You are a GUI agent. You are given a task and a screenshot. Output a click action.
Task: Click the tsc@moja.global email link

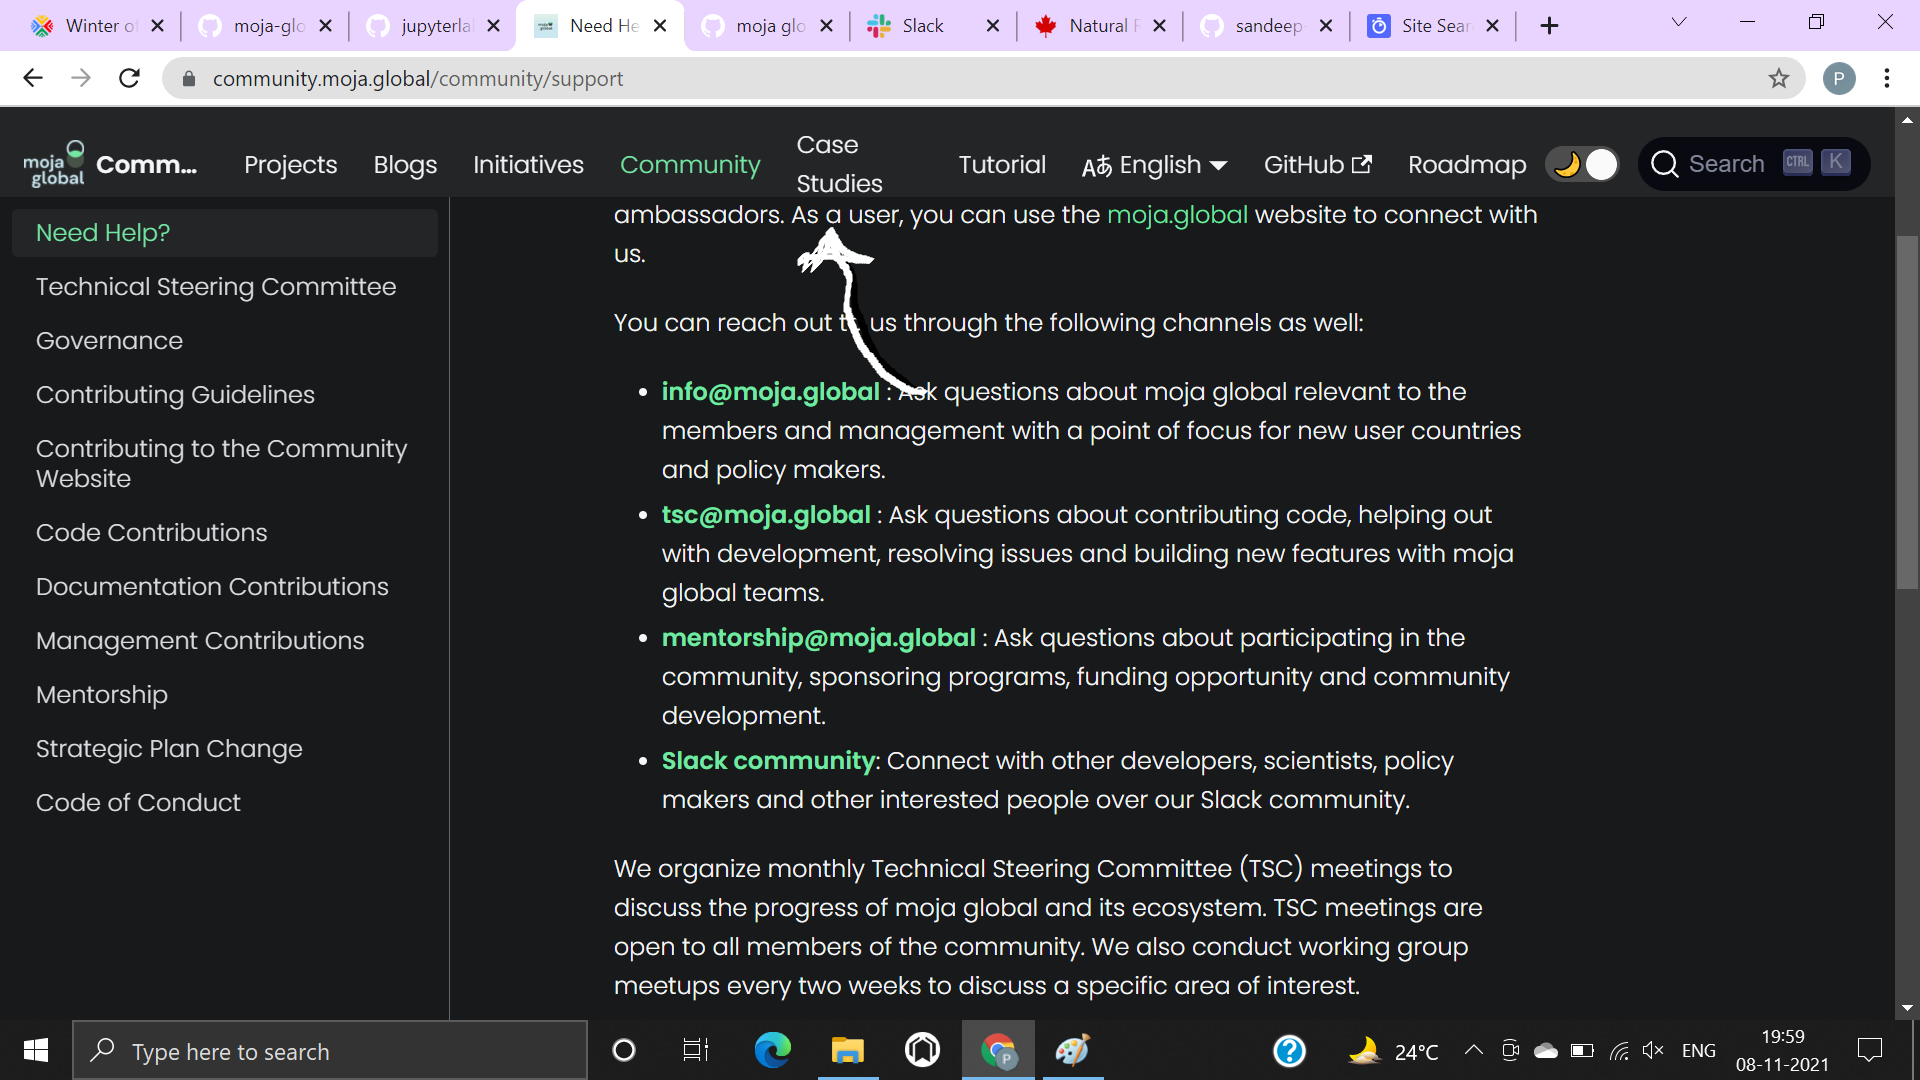pyautogui.click(x=765, y=515)
